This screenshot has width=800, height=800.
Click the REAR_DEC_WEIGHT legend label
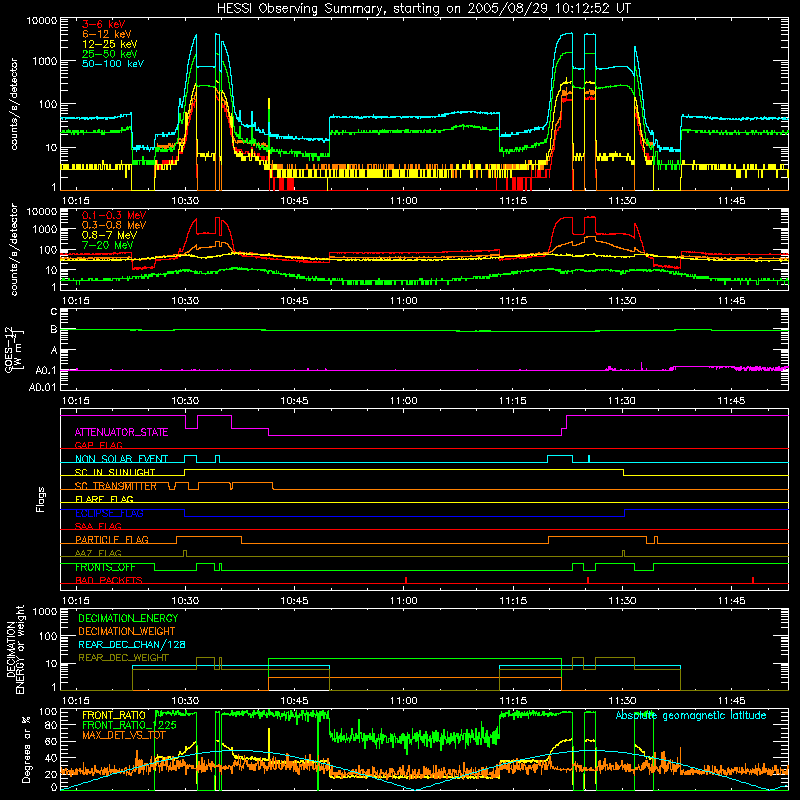[x=123, y=658]
